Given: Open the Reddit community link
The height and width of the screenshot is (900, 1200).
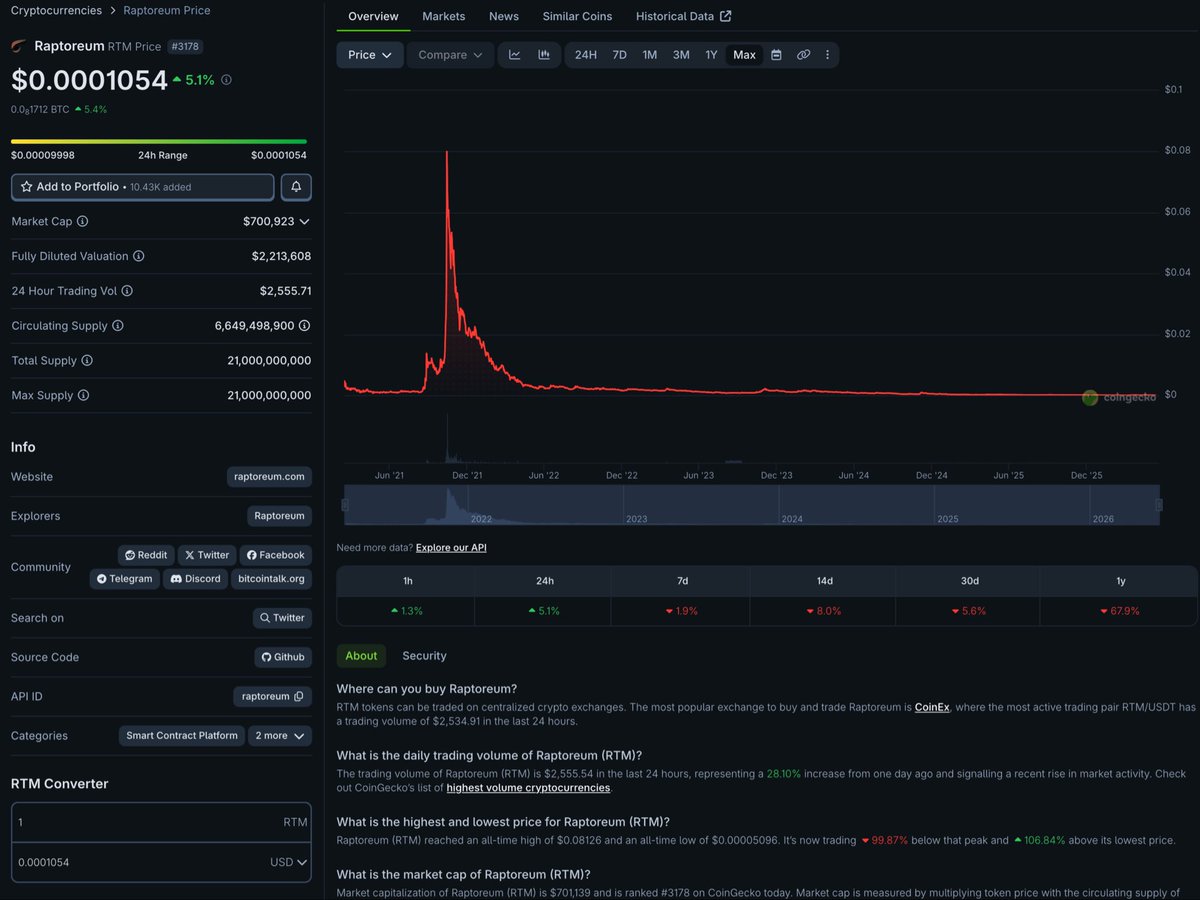Looking at the screenshot, I should point(146,555).
